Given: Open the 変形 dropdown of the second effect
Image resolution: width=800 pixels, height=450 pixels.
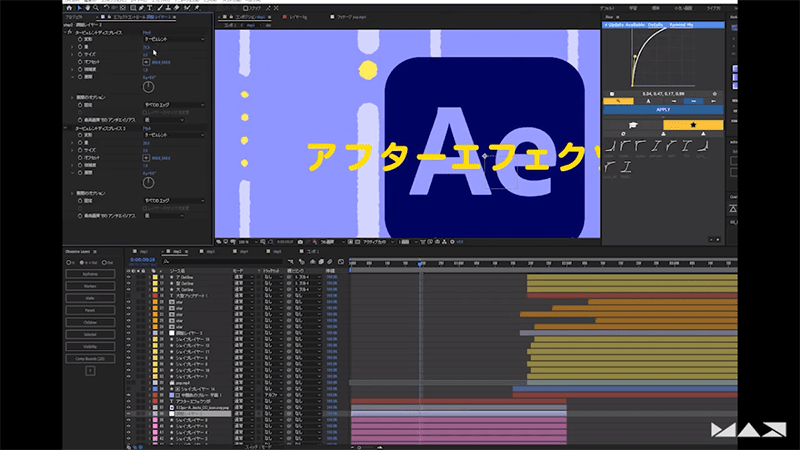Looking at the screenshot, I should tap(174, 135).
